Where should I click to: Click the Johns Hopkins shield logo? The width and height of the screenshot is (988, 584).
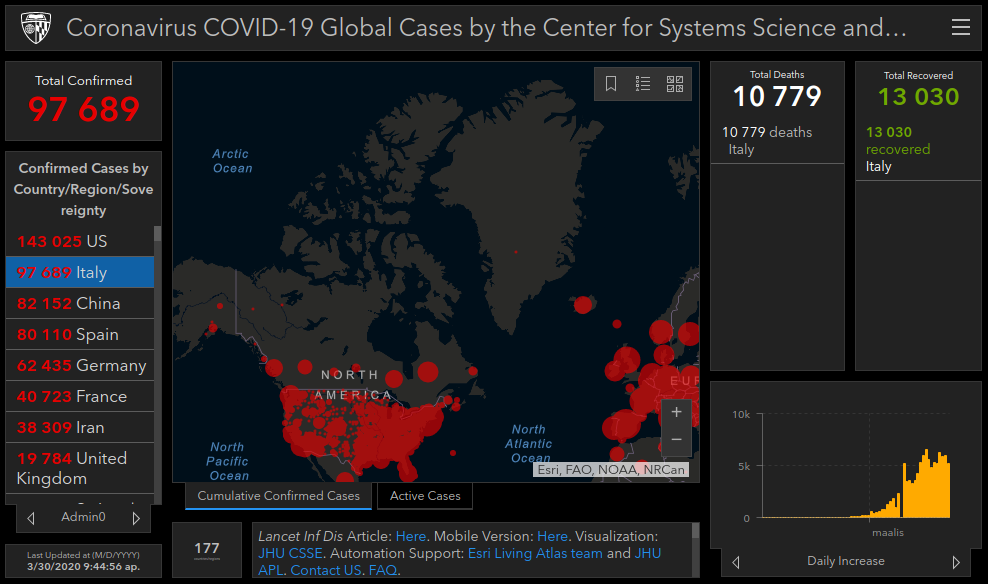pyautogui.click(x=35, y=28)
